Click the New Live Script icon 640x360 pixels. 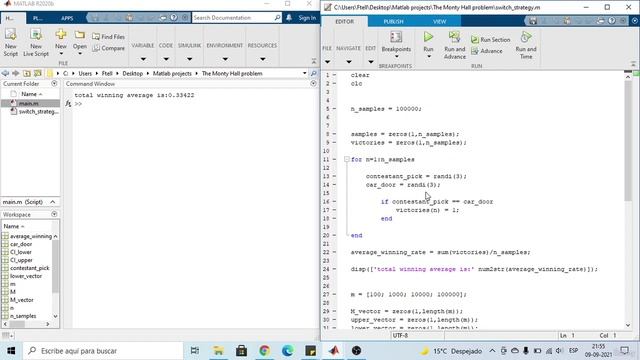[x=36, y=35]
